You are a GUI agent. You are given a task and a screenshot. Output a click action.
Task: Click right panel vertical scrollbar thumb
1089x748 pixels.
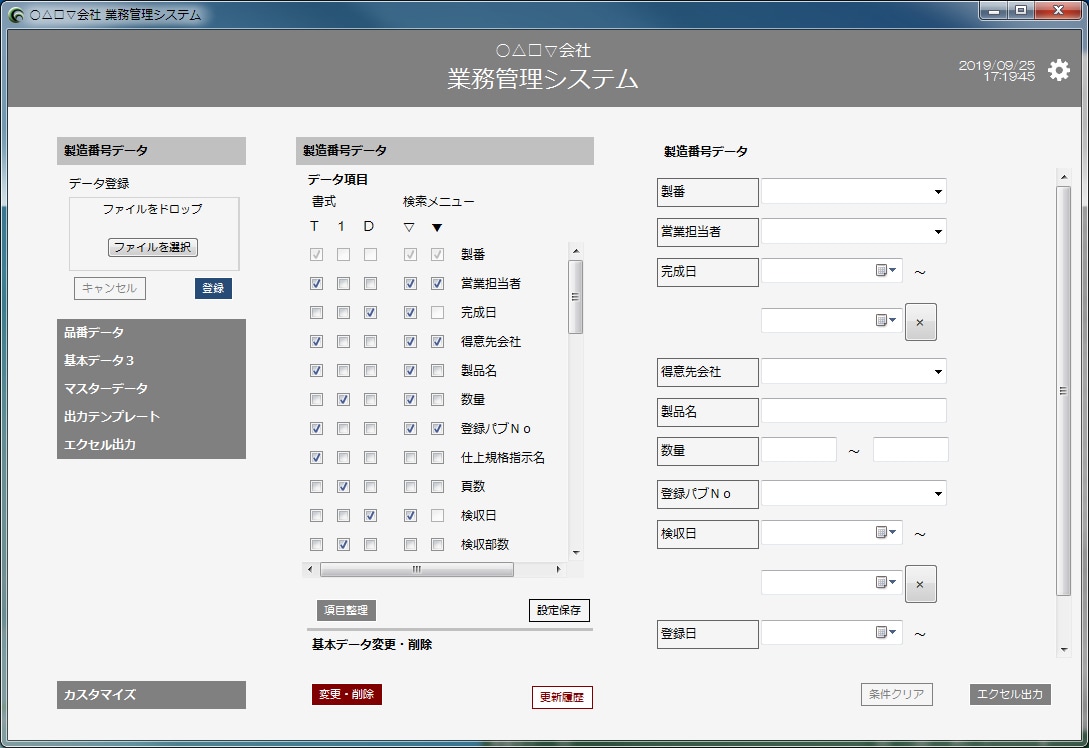tap(1063, 391)
